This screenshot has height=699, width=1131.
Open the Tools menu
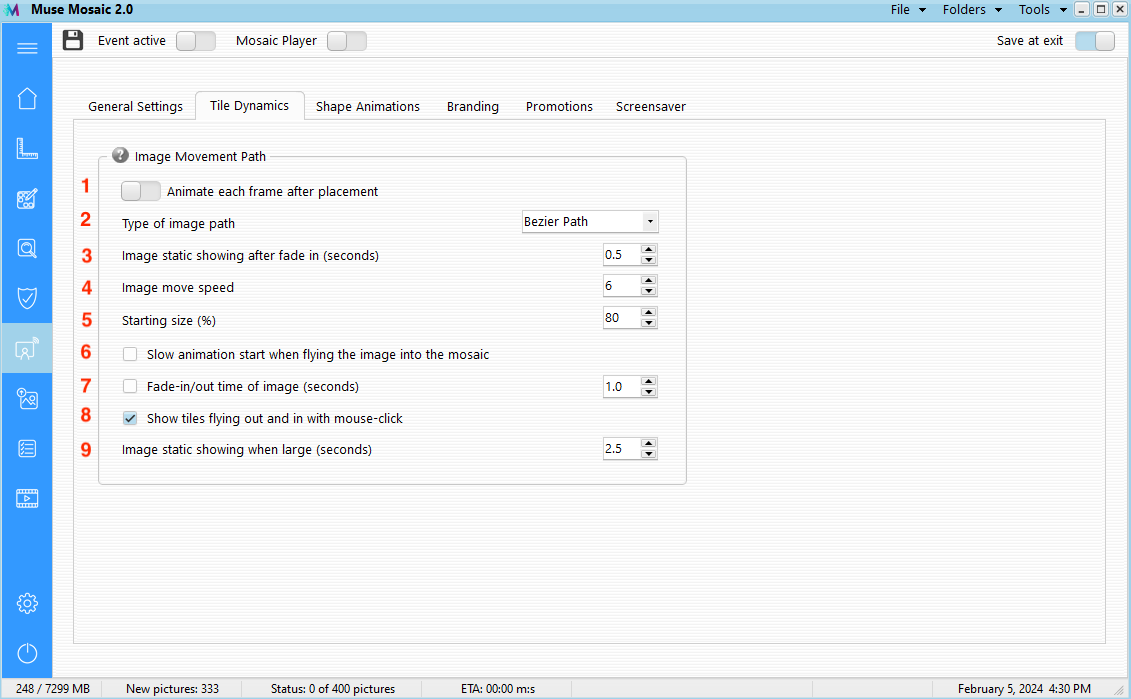1042,9
